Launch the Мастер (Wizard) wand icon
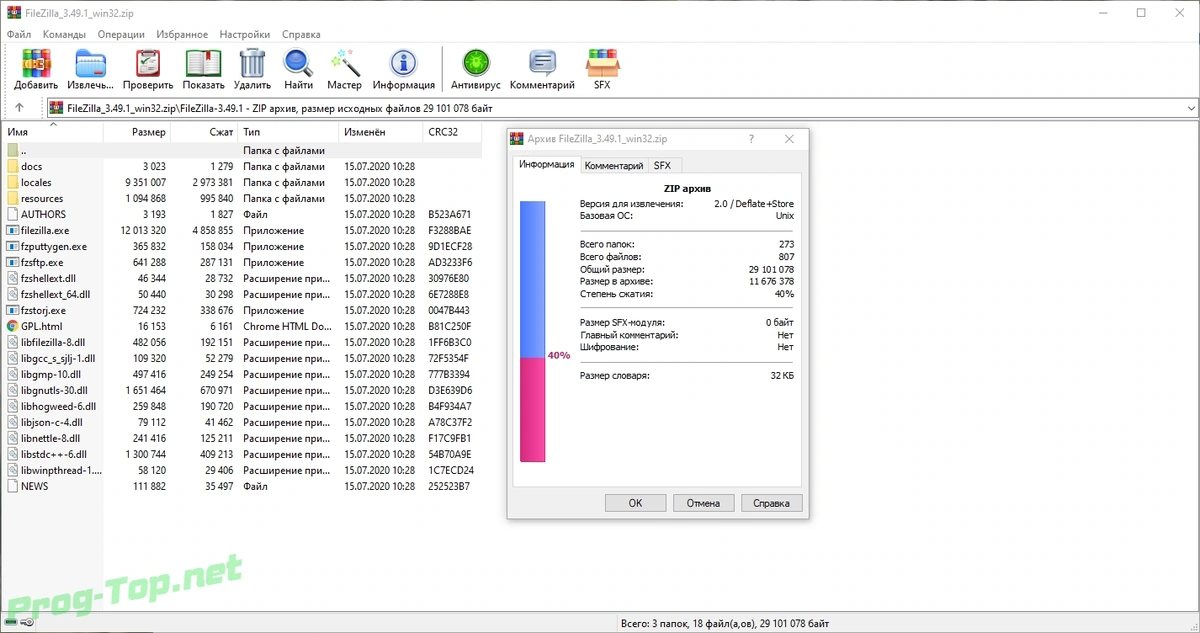Screen dimensions: 1200x633 coord(344,63)
